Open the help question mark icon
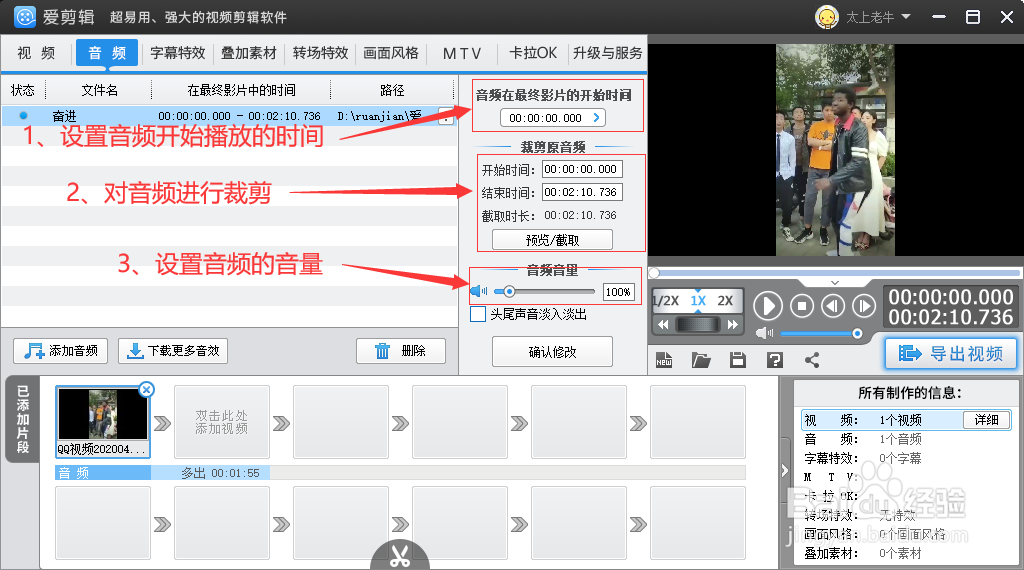Image resolution: width=1024 pixels, height=570 pixels. 775,360
